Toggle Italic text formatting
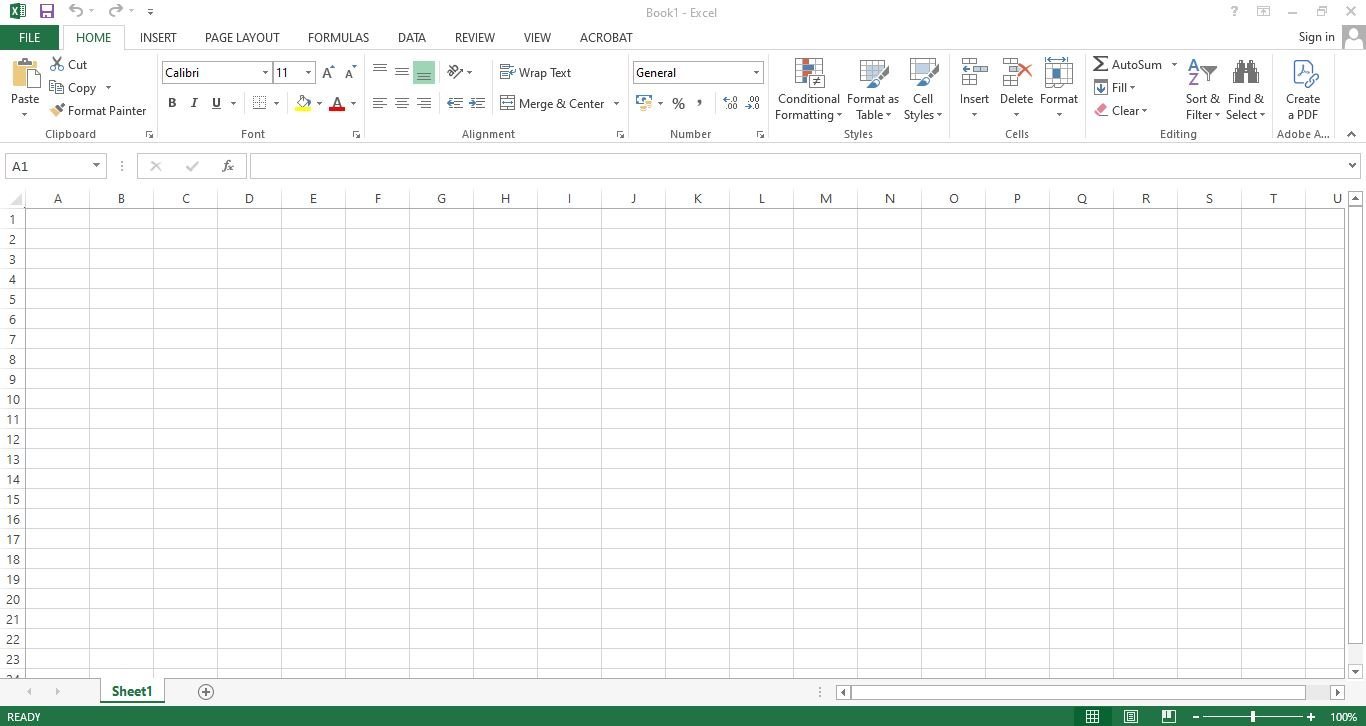Image resolution: width=1366 pixels, height=726 pixels. 194,104
